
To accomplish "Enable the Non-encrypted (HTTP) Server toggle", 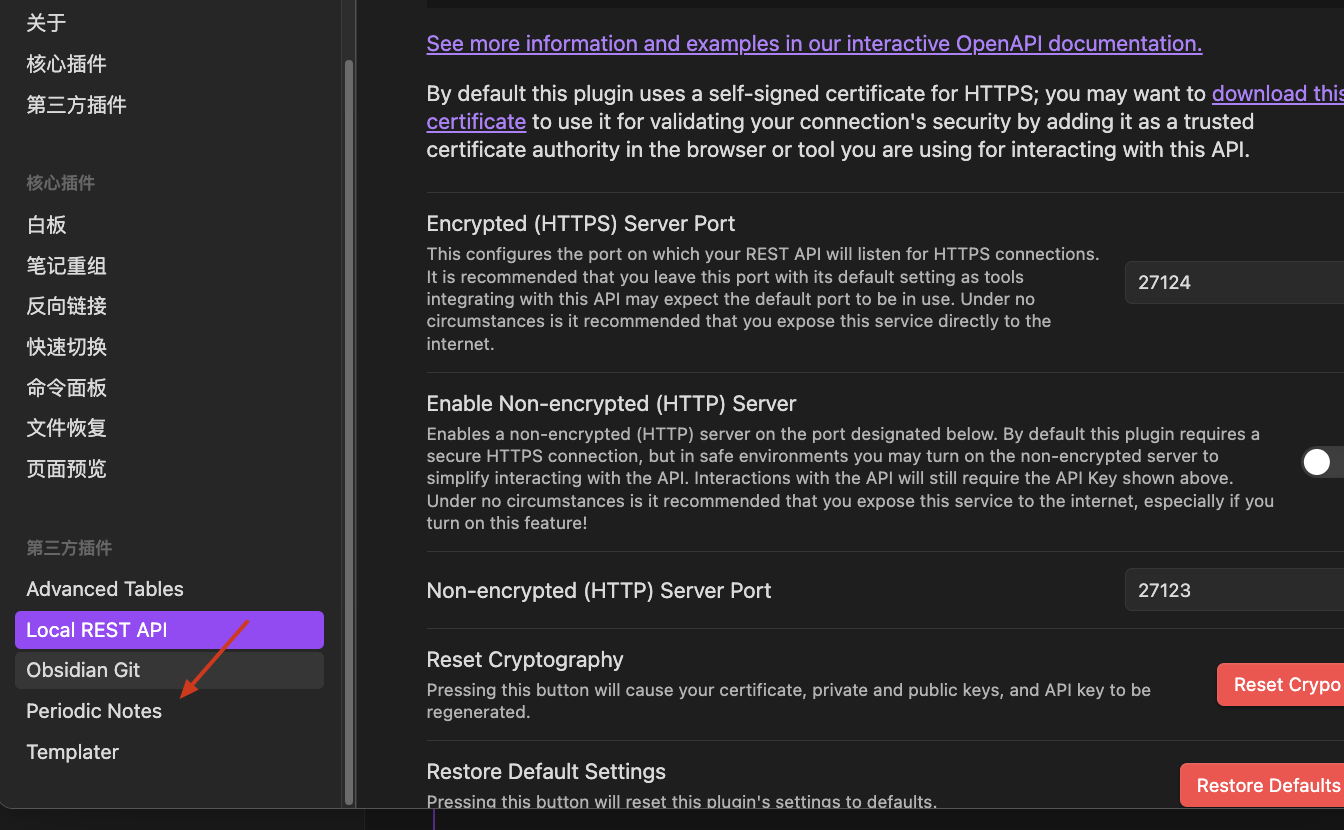I will pos(1322,461).
